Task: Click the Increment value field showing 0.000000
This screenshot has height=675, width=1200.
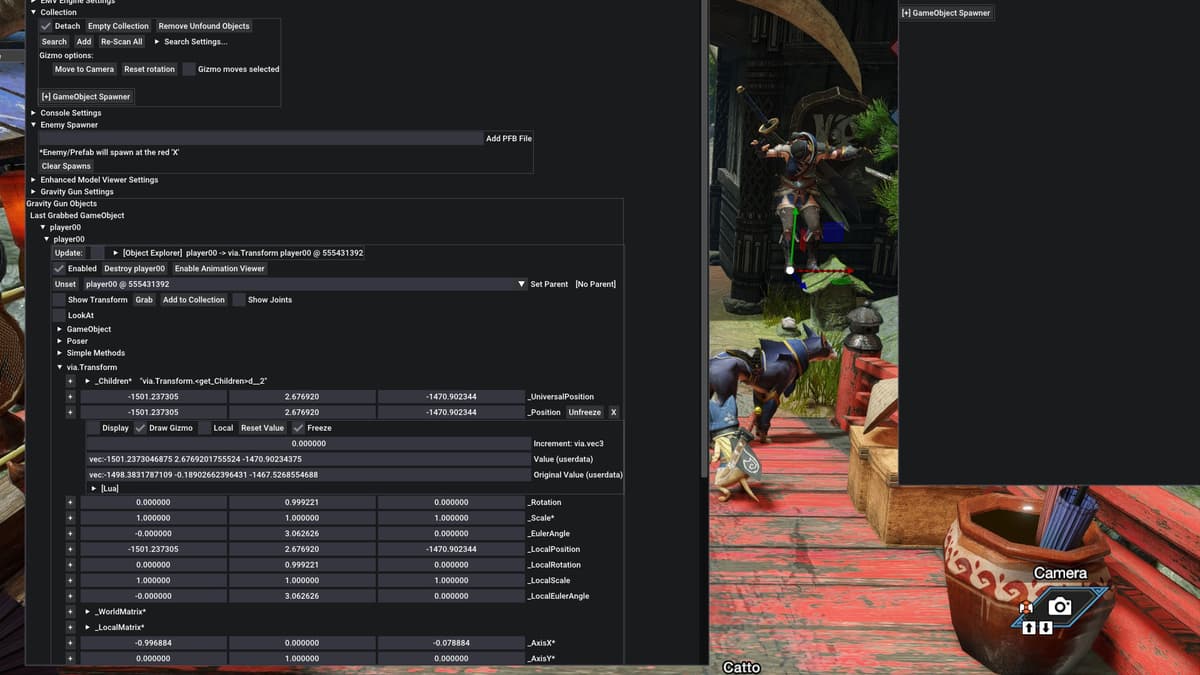Action: [308, 443]
